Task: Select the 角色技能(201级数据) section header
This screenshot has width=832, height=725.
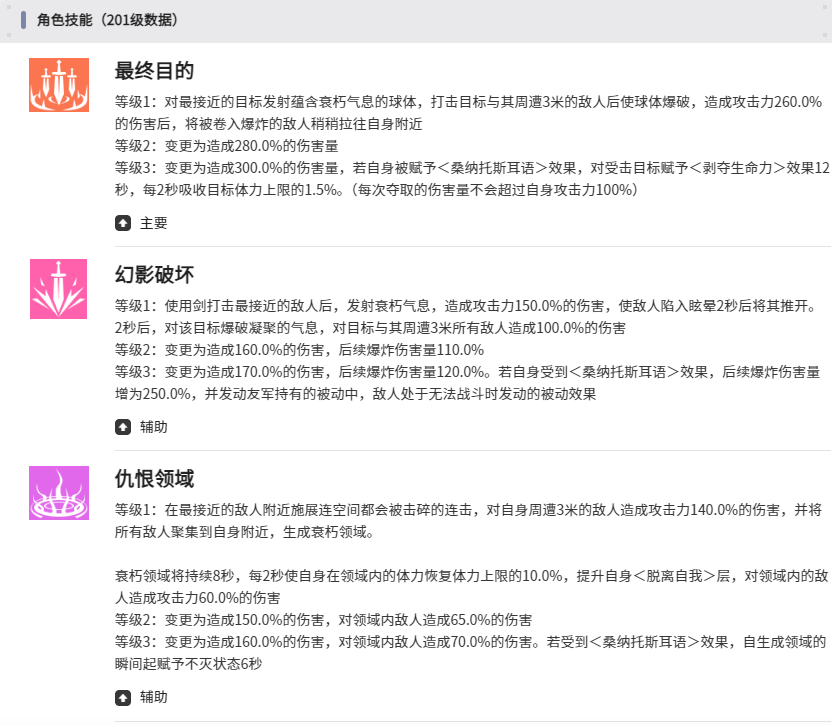Action: (107, 20)
